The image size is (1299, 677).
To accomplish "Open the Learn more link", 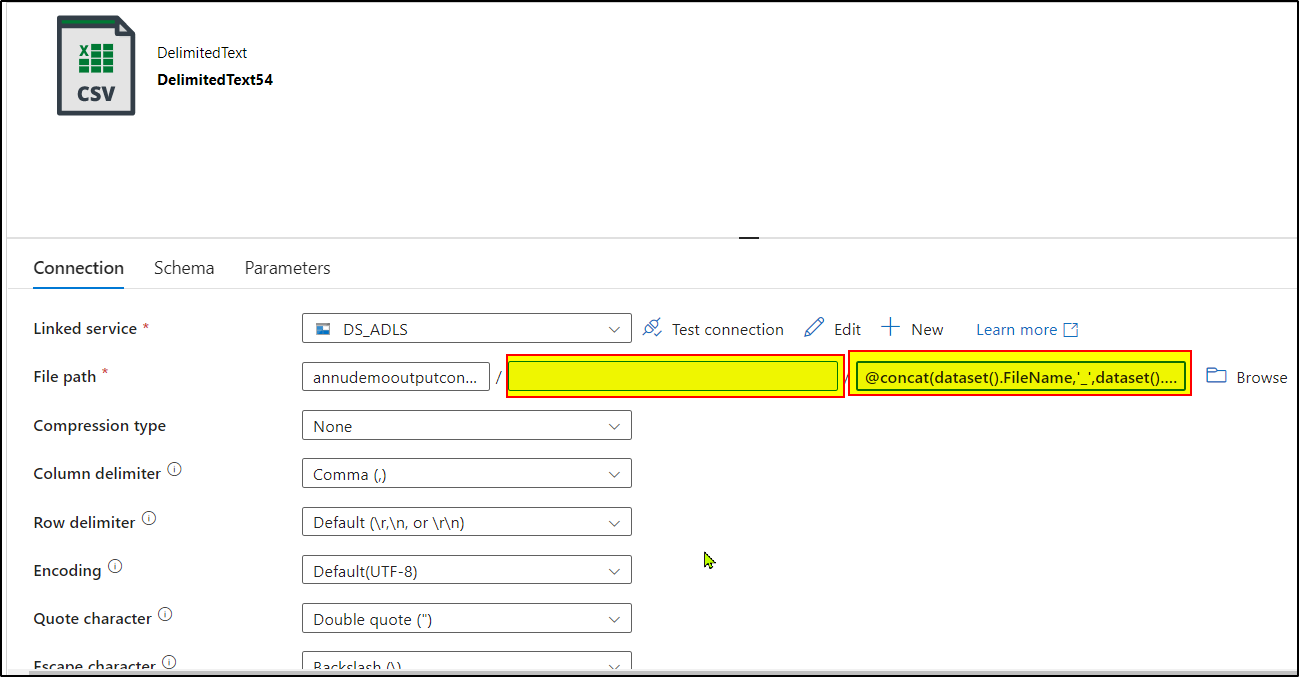I will pos(1018,329).
